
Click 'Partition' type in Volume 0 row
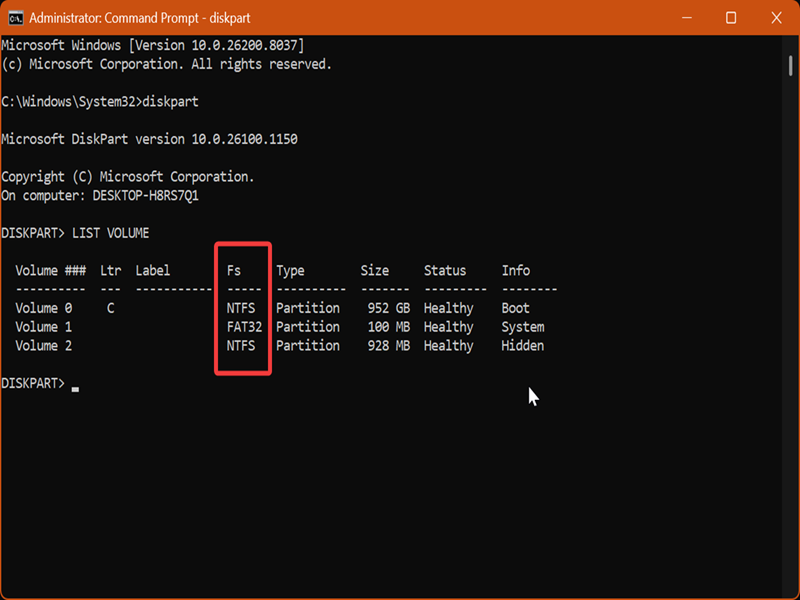[308, 308]
